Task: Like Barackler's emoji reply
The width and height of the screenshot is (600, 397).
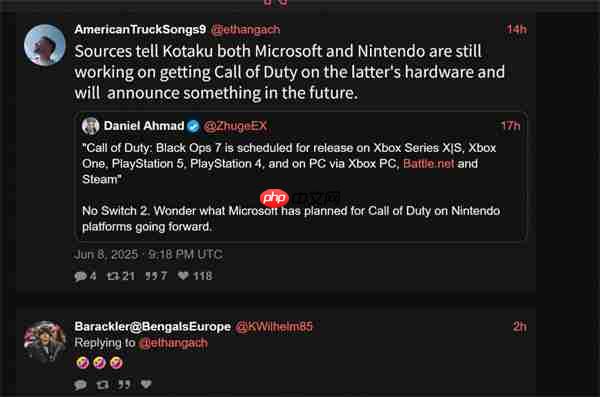Action: tap(146, 384)
